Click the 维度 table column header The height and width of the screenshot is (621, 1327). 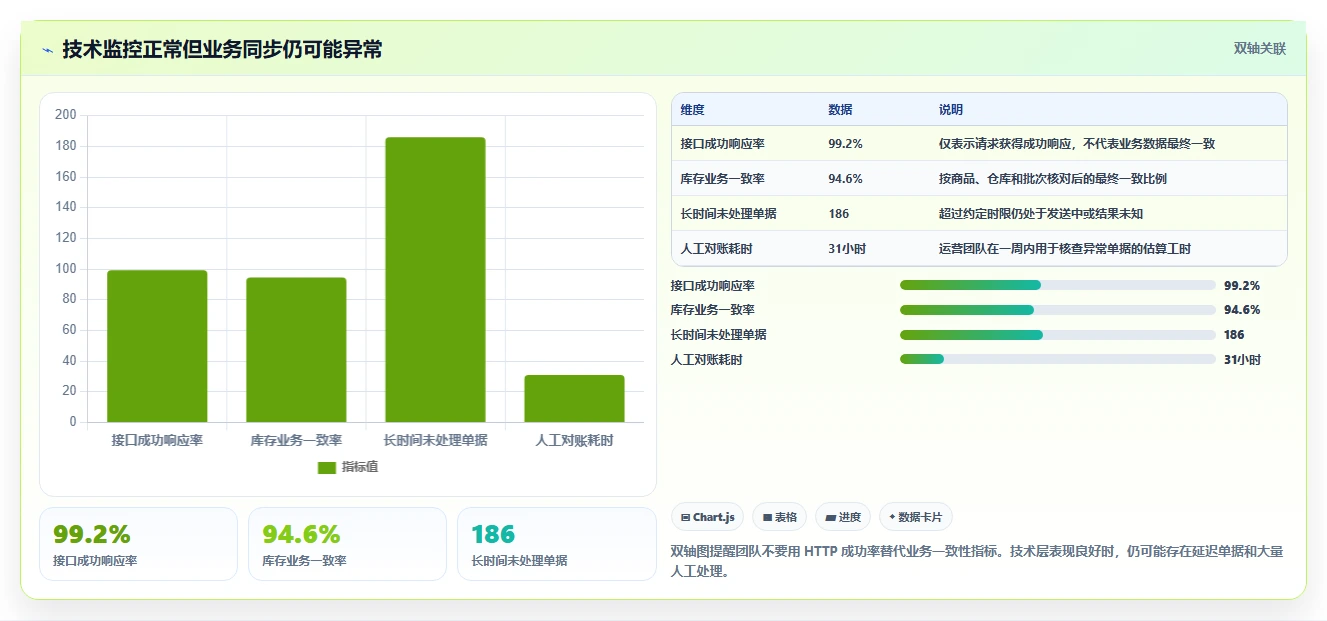[x=692, y=110]
